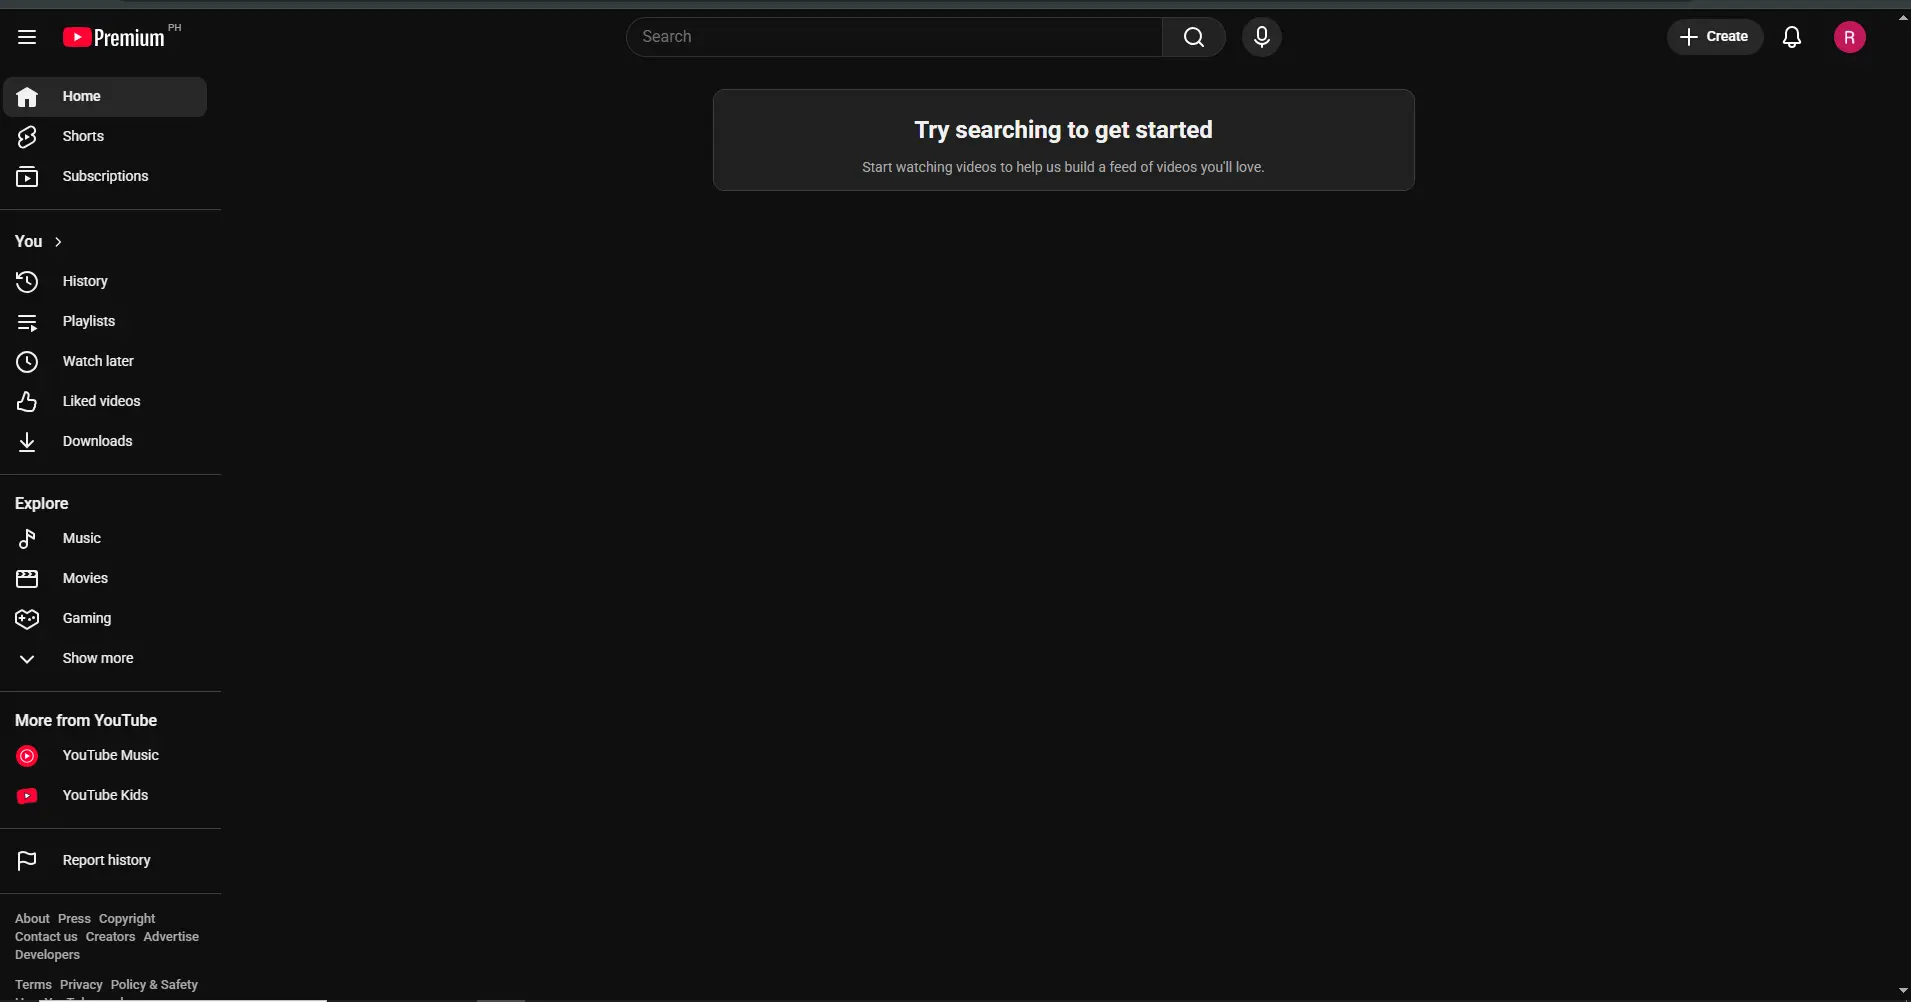Click the Policy & Safety footer link
The image size is (1911, 1002).
(x=154, y=985)
